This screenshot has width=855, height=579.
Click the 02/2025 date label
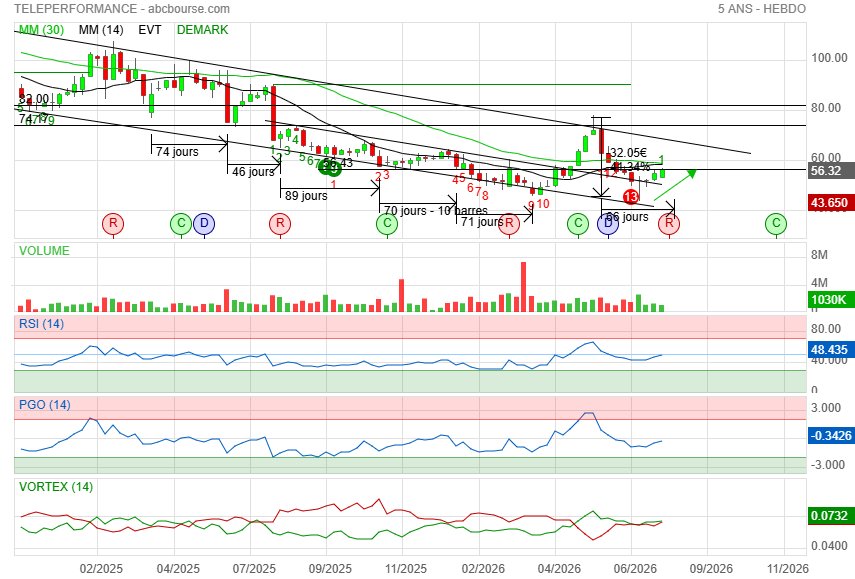click(x=101, y=569)
